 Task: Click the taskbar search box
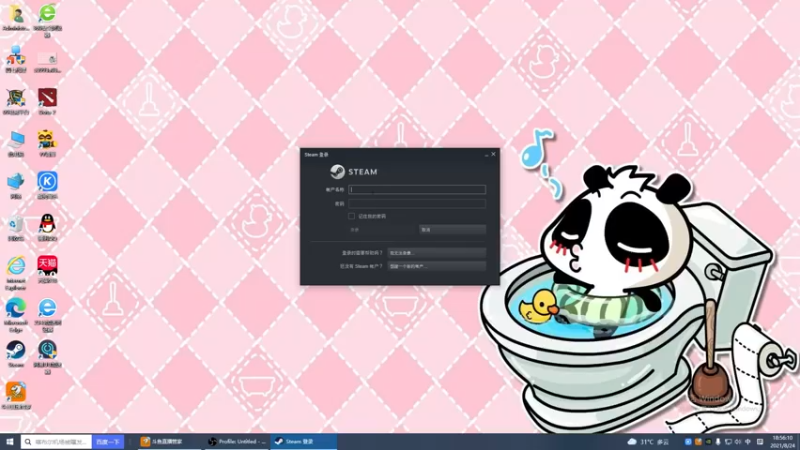pos(57,442)
